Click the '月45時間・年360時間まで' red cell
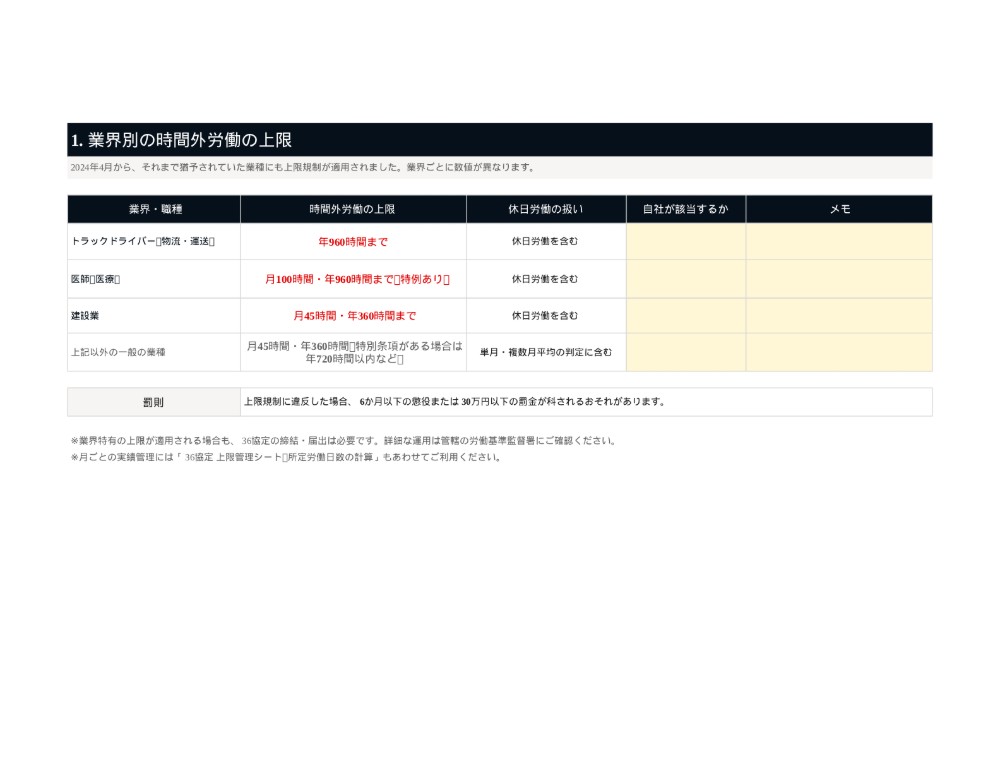The image size is (1000, 773). [353, 316]
